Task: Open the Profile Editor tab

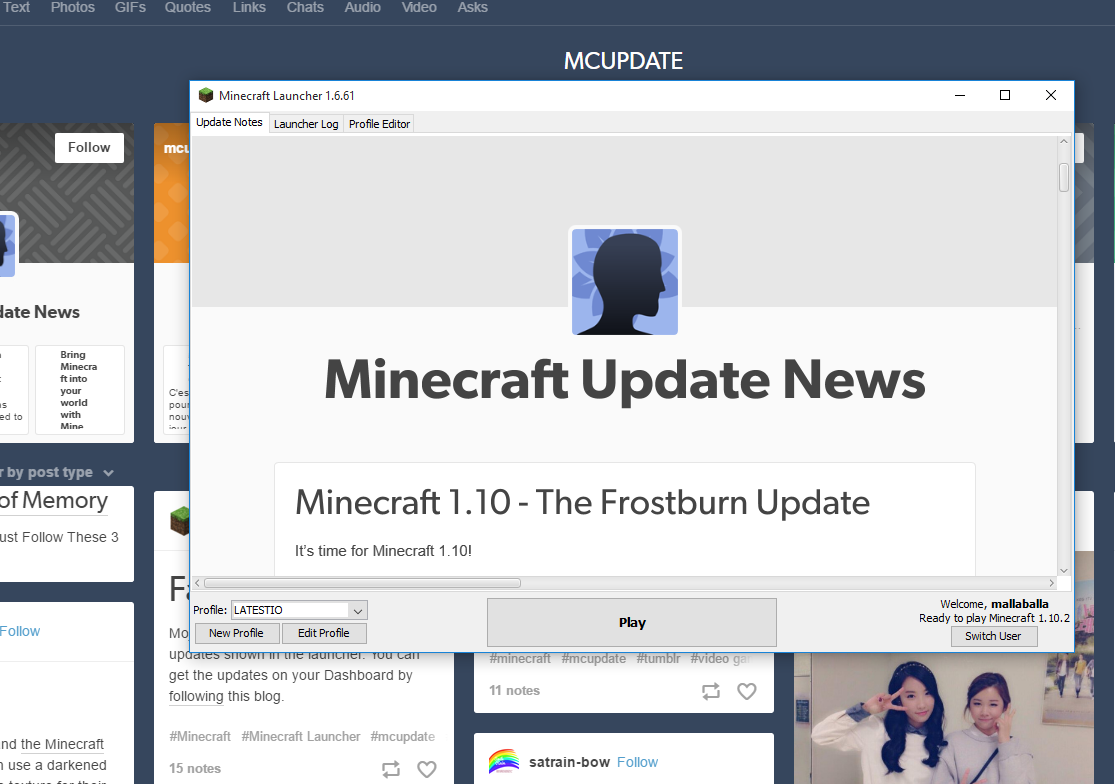Action: pyautogui.click(x=379, y=124)
